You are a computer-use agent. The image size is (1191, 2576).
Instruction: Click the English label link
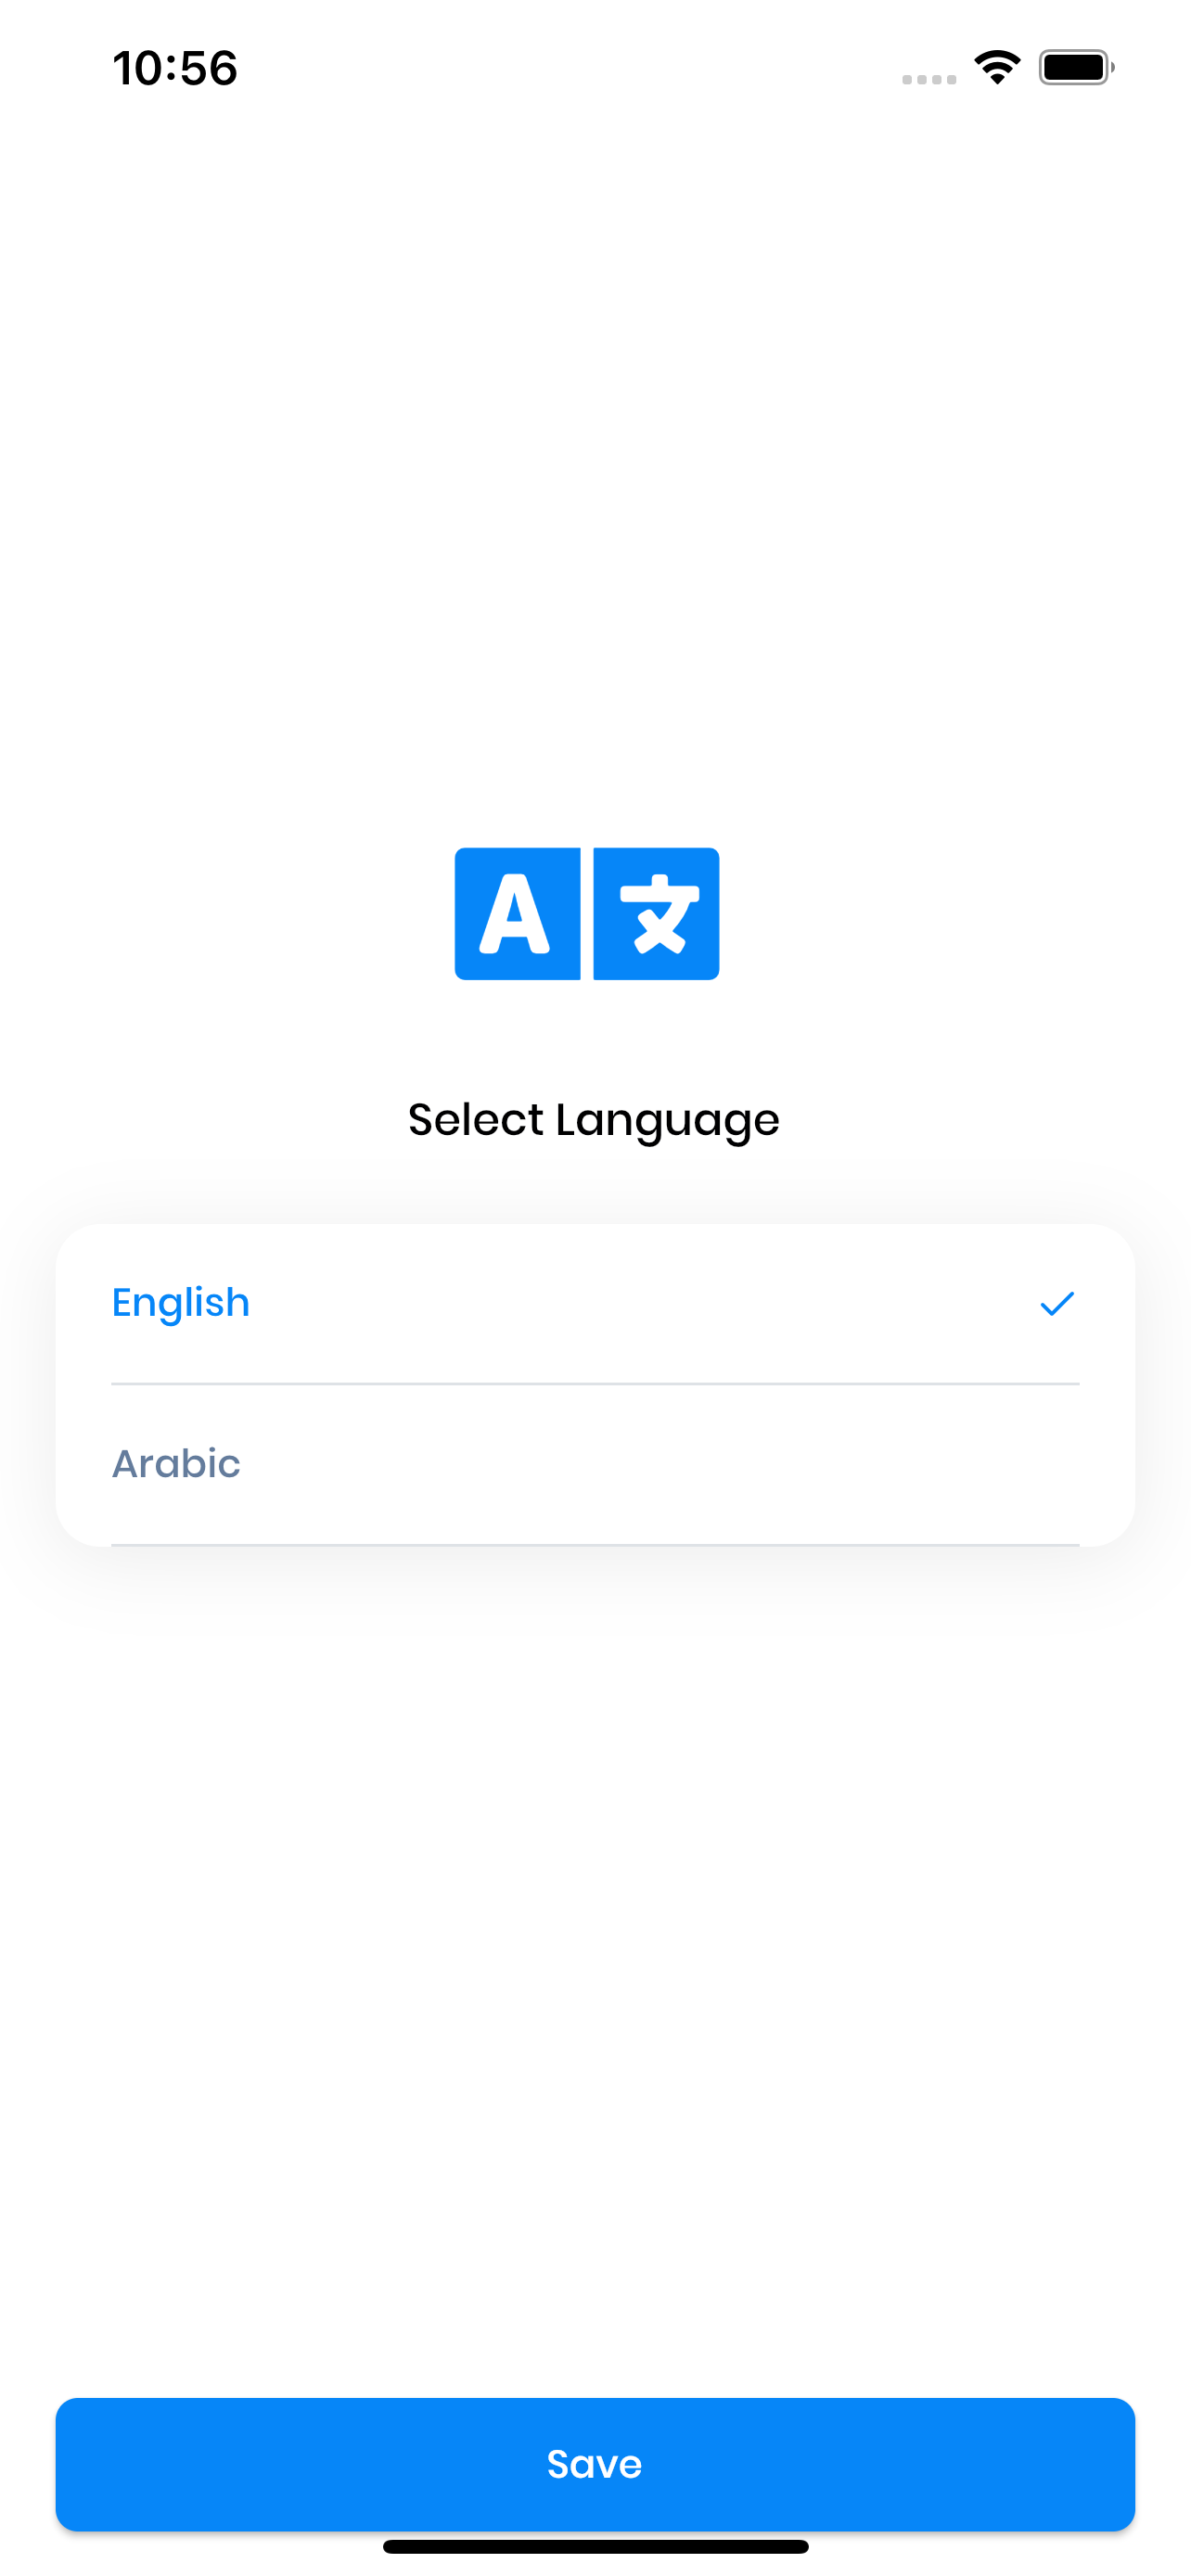[180, 1303]
